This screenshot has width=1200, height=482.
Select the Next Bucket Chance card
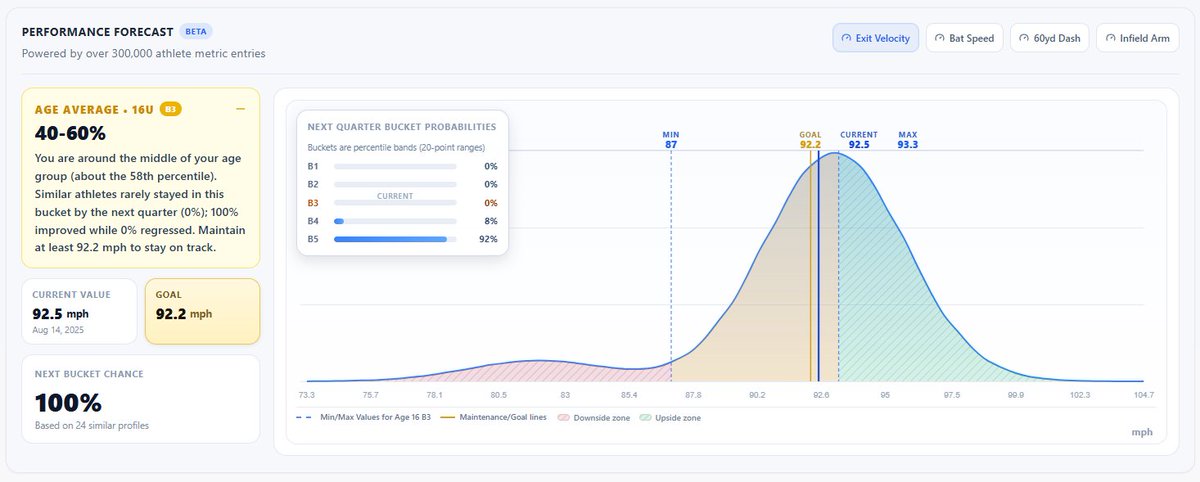141,398
